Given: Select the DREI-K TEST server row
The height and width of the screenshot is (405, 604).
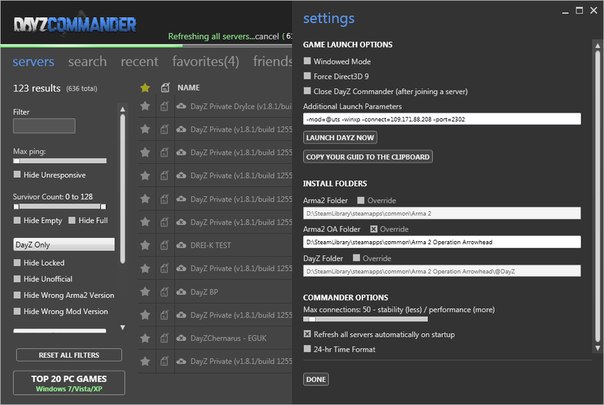Looking at the screenshot, I should tap(215, 245).
